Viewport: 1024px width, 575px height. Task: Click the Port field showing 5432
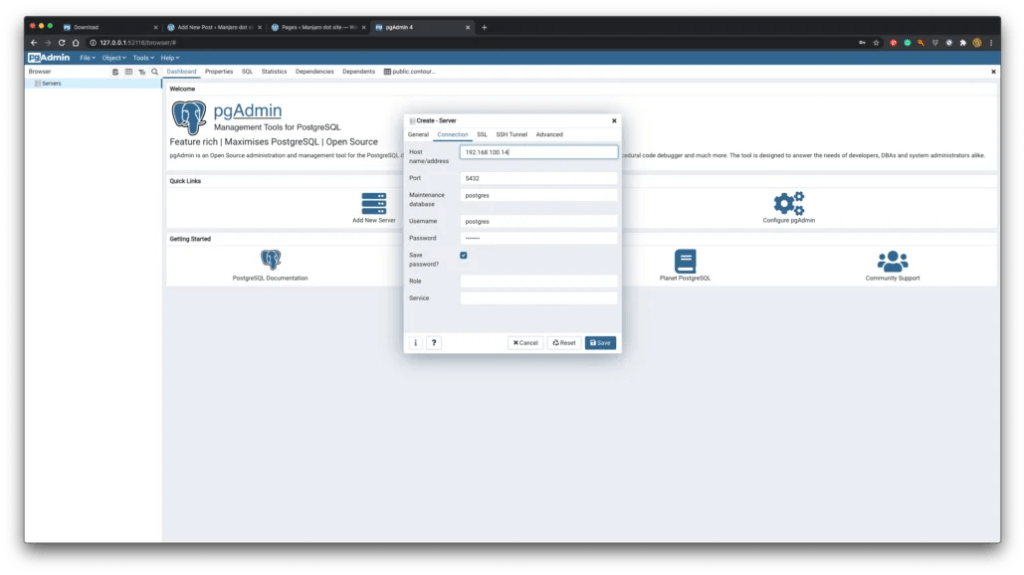click(539, 178)
